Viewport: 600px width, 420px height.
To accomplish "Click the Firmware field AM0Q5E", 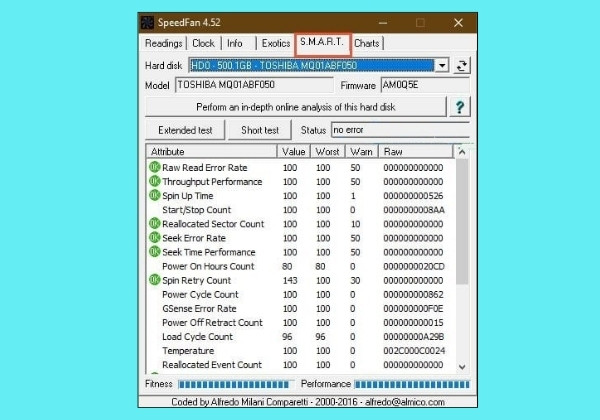I will 425,85.
